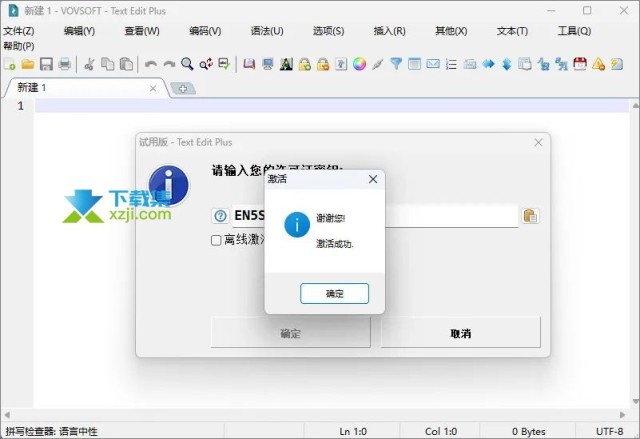Open the 其他(X) menu
This screenshot has height=439, width=640.
(x=451, y=31)
